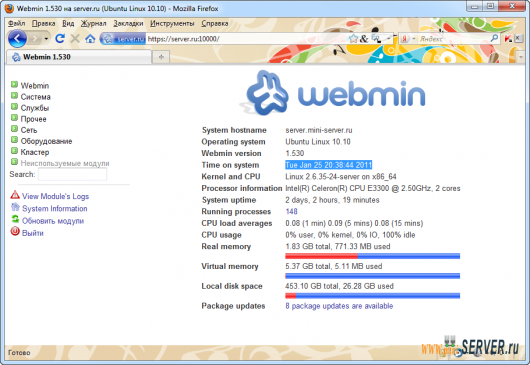Bookmark this page with the star icon

click(353, 39)
